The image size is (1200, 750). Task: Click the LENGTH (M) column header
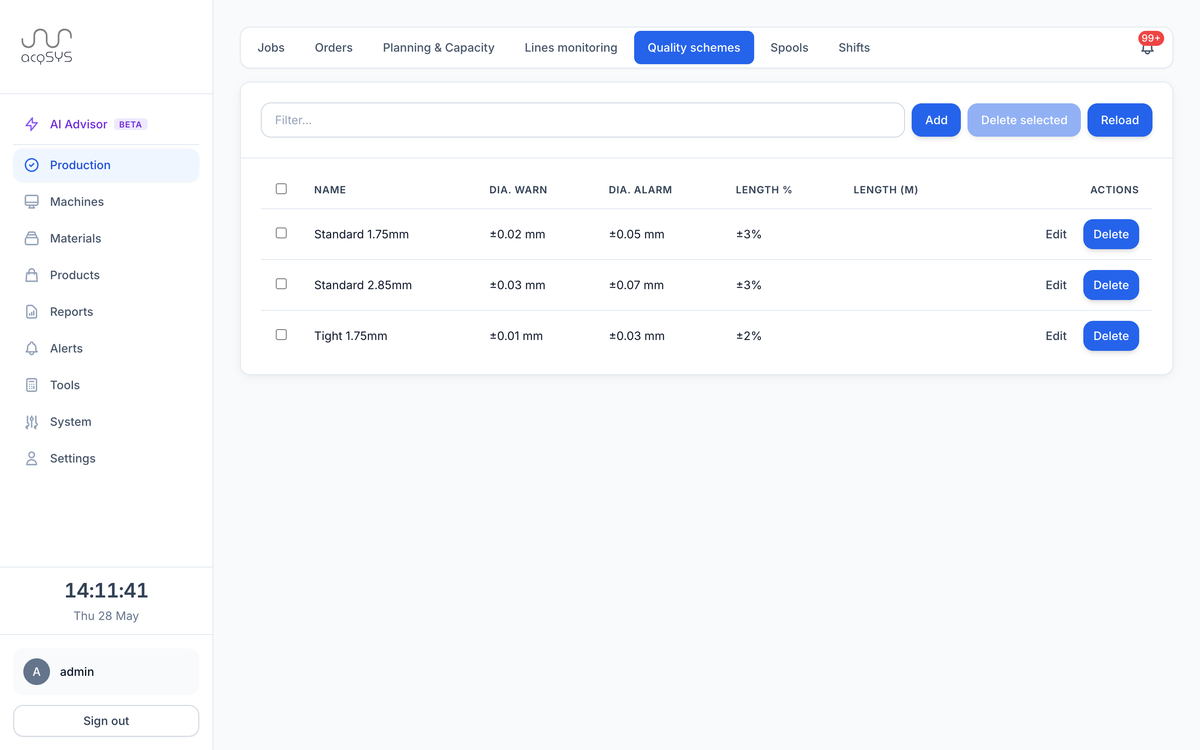pyautogui.click(x=886, y=190)
